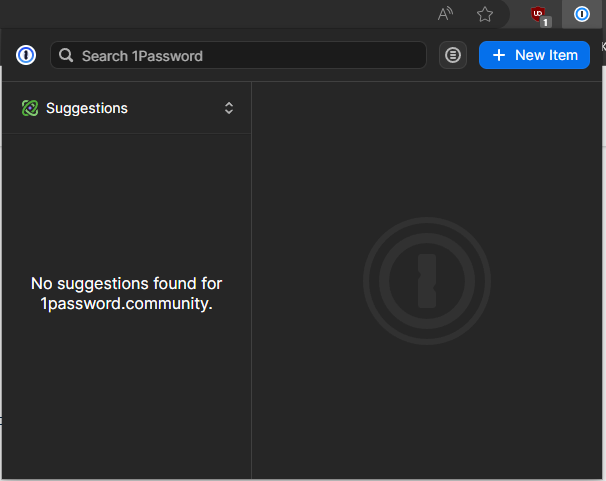Create a New Item
Screen dimensions: 606x481
[534, 55]
